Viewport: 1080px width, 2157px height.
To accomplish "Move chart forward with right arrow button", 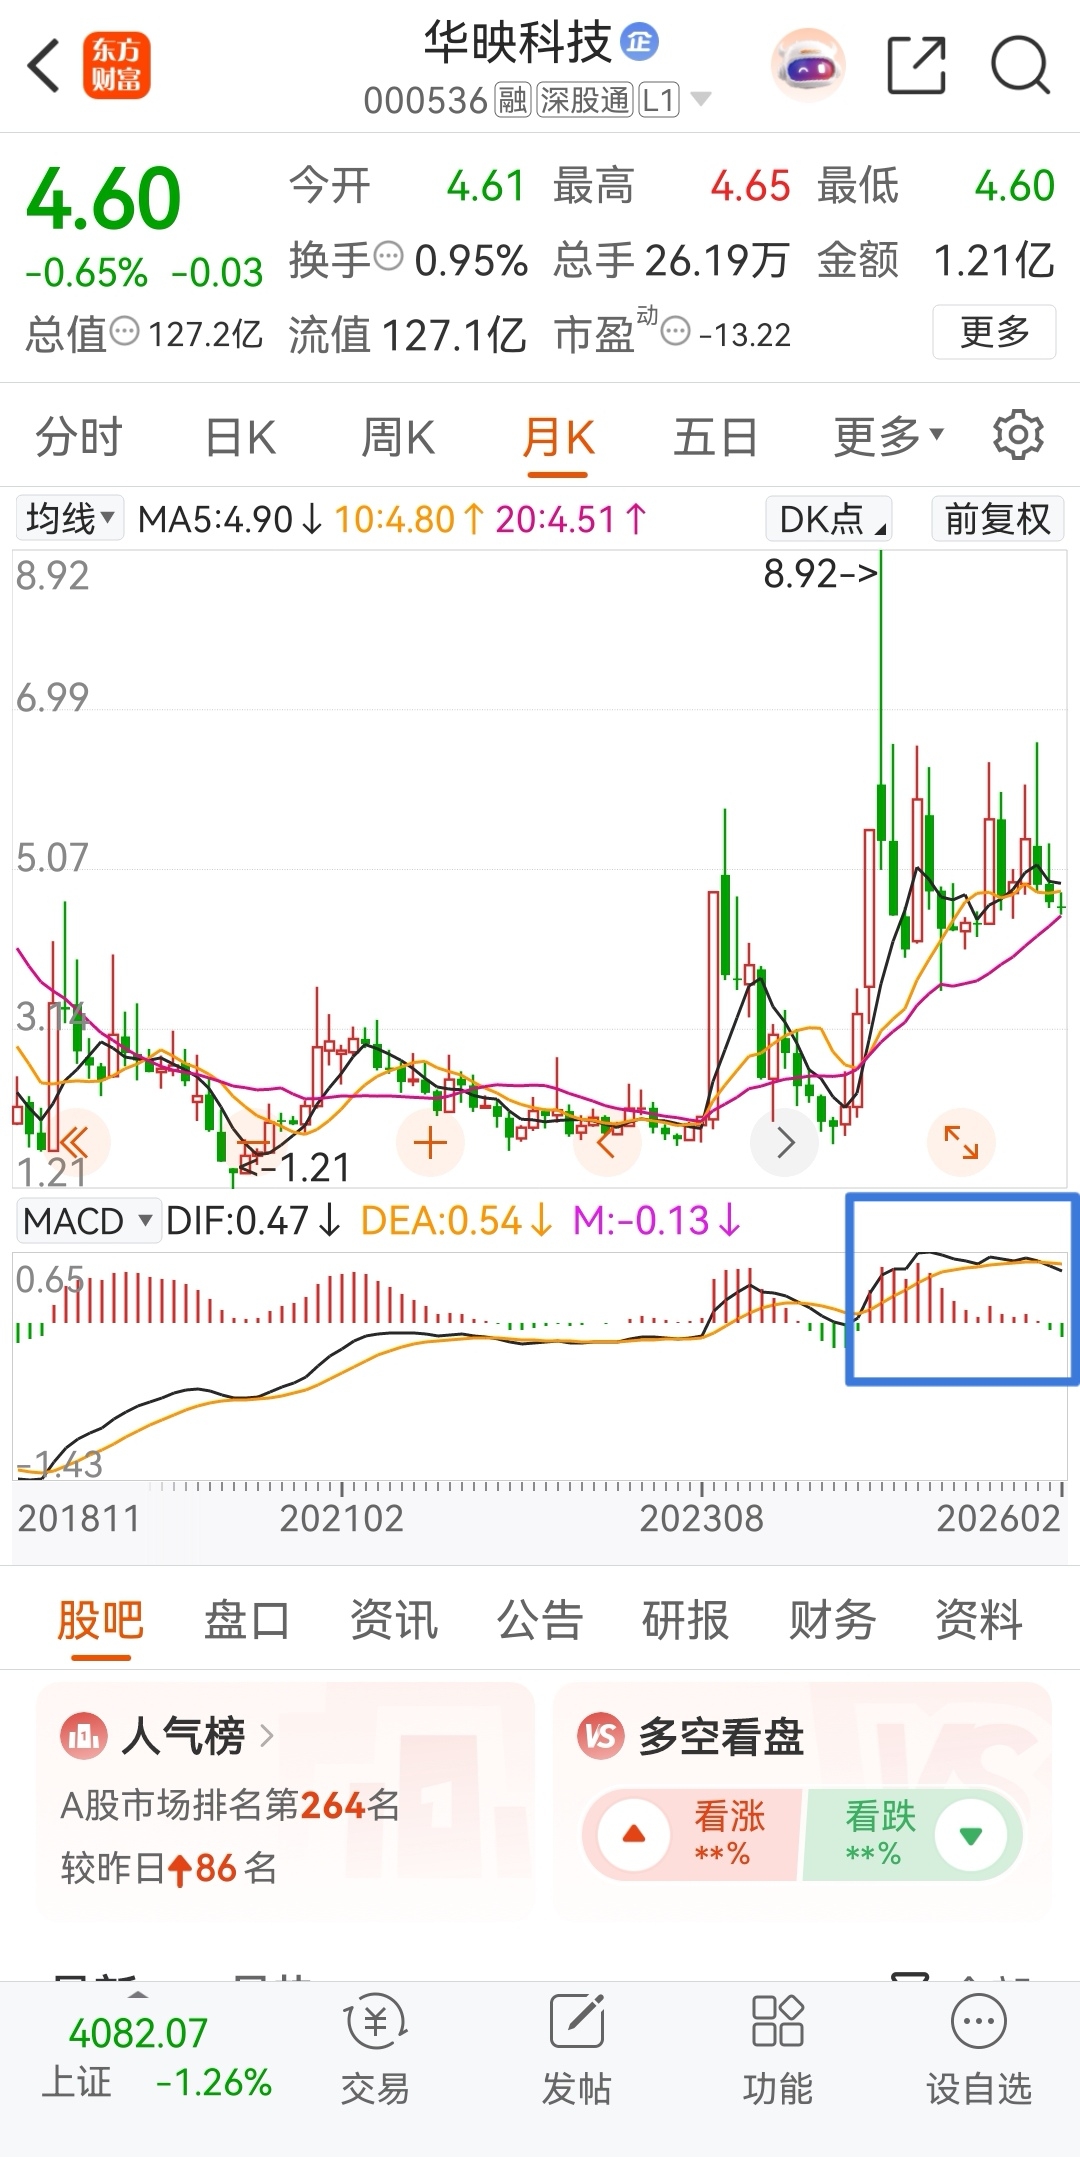I will coord(785,1143).
